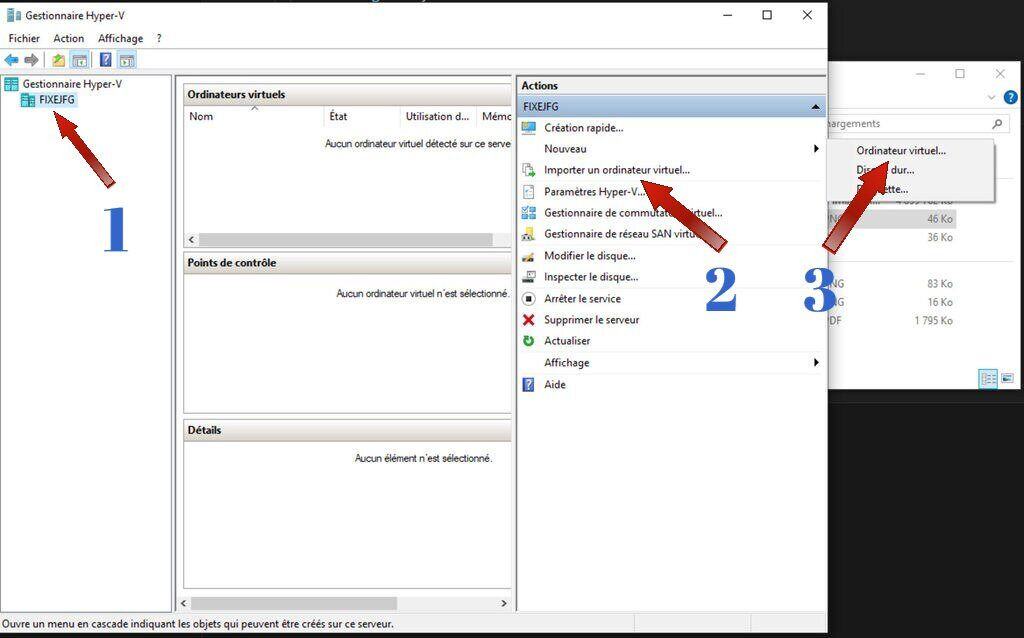Viewport: 1024px width, 638px height.
Task: Click the green Actualiser refresh icon
Action: click(x=529, y=341)
